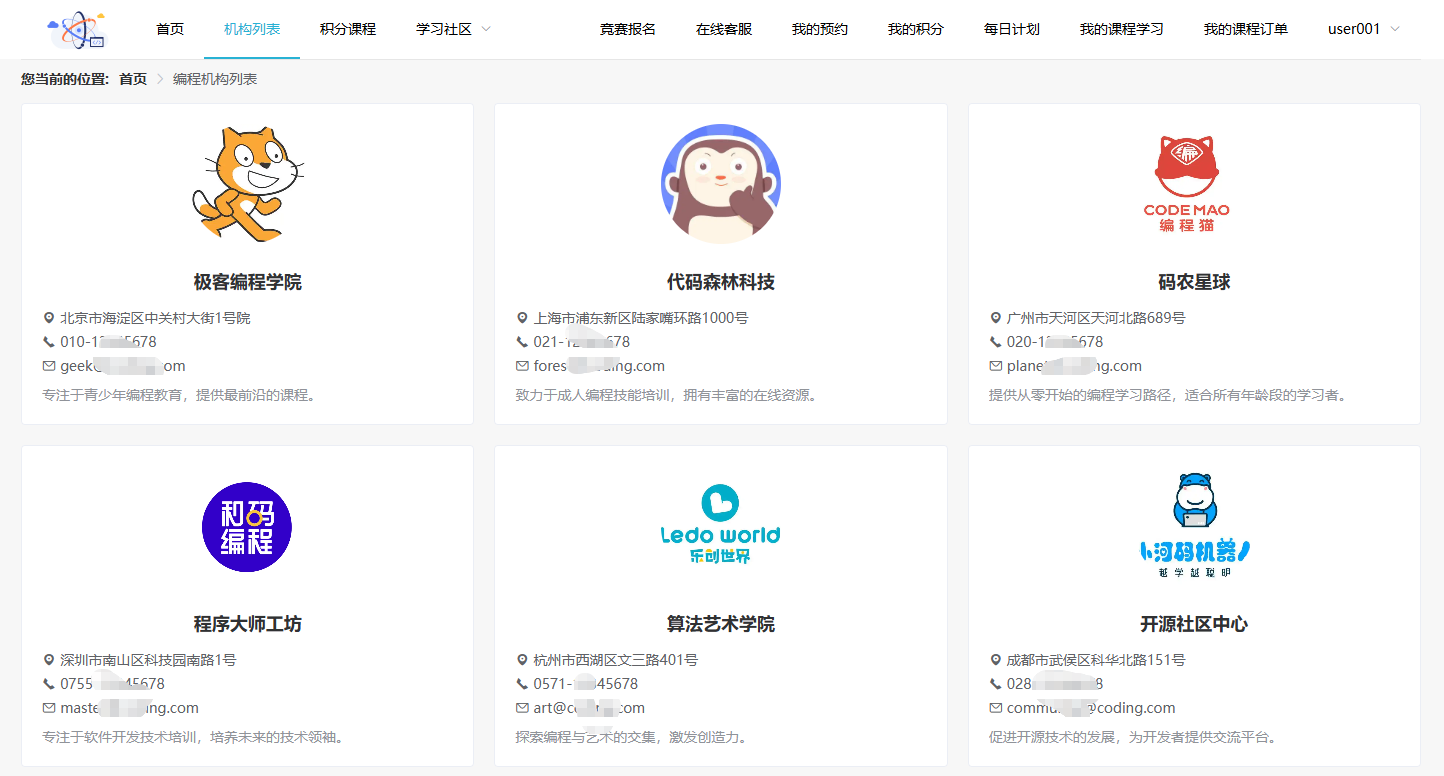Click description 专注于软件开发技术培训
1444x776 pixels.
click(x=193, y=737)
